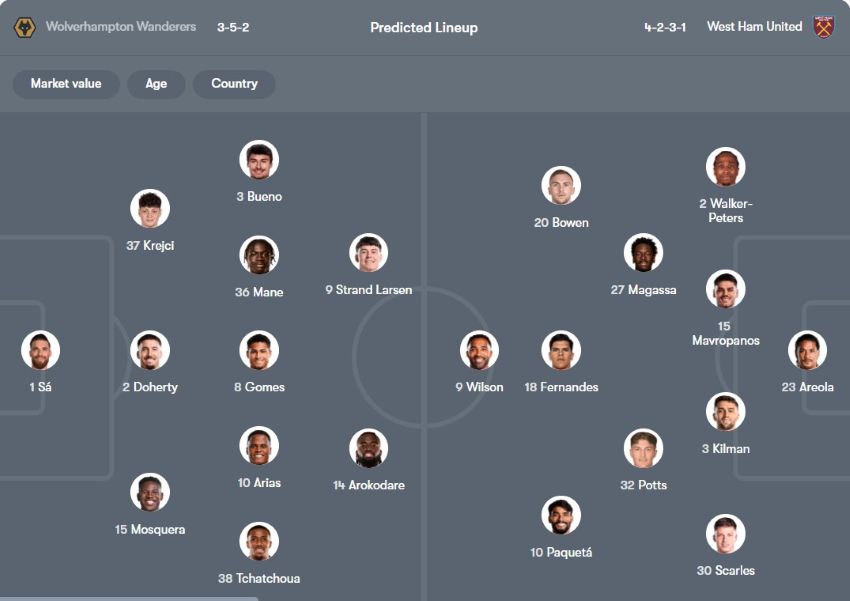Click the Doherty player name label
The image size is (850, 601).
148,387
